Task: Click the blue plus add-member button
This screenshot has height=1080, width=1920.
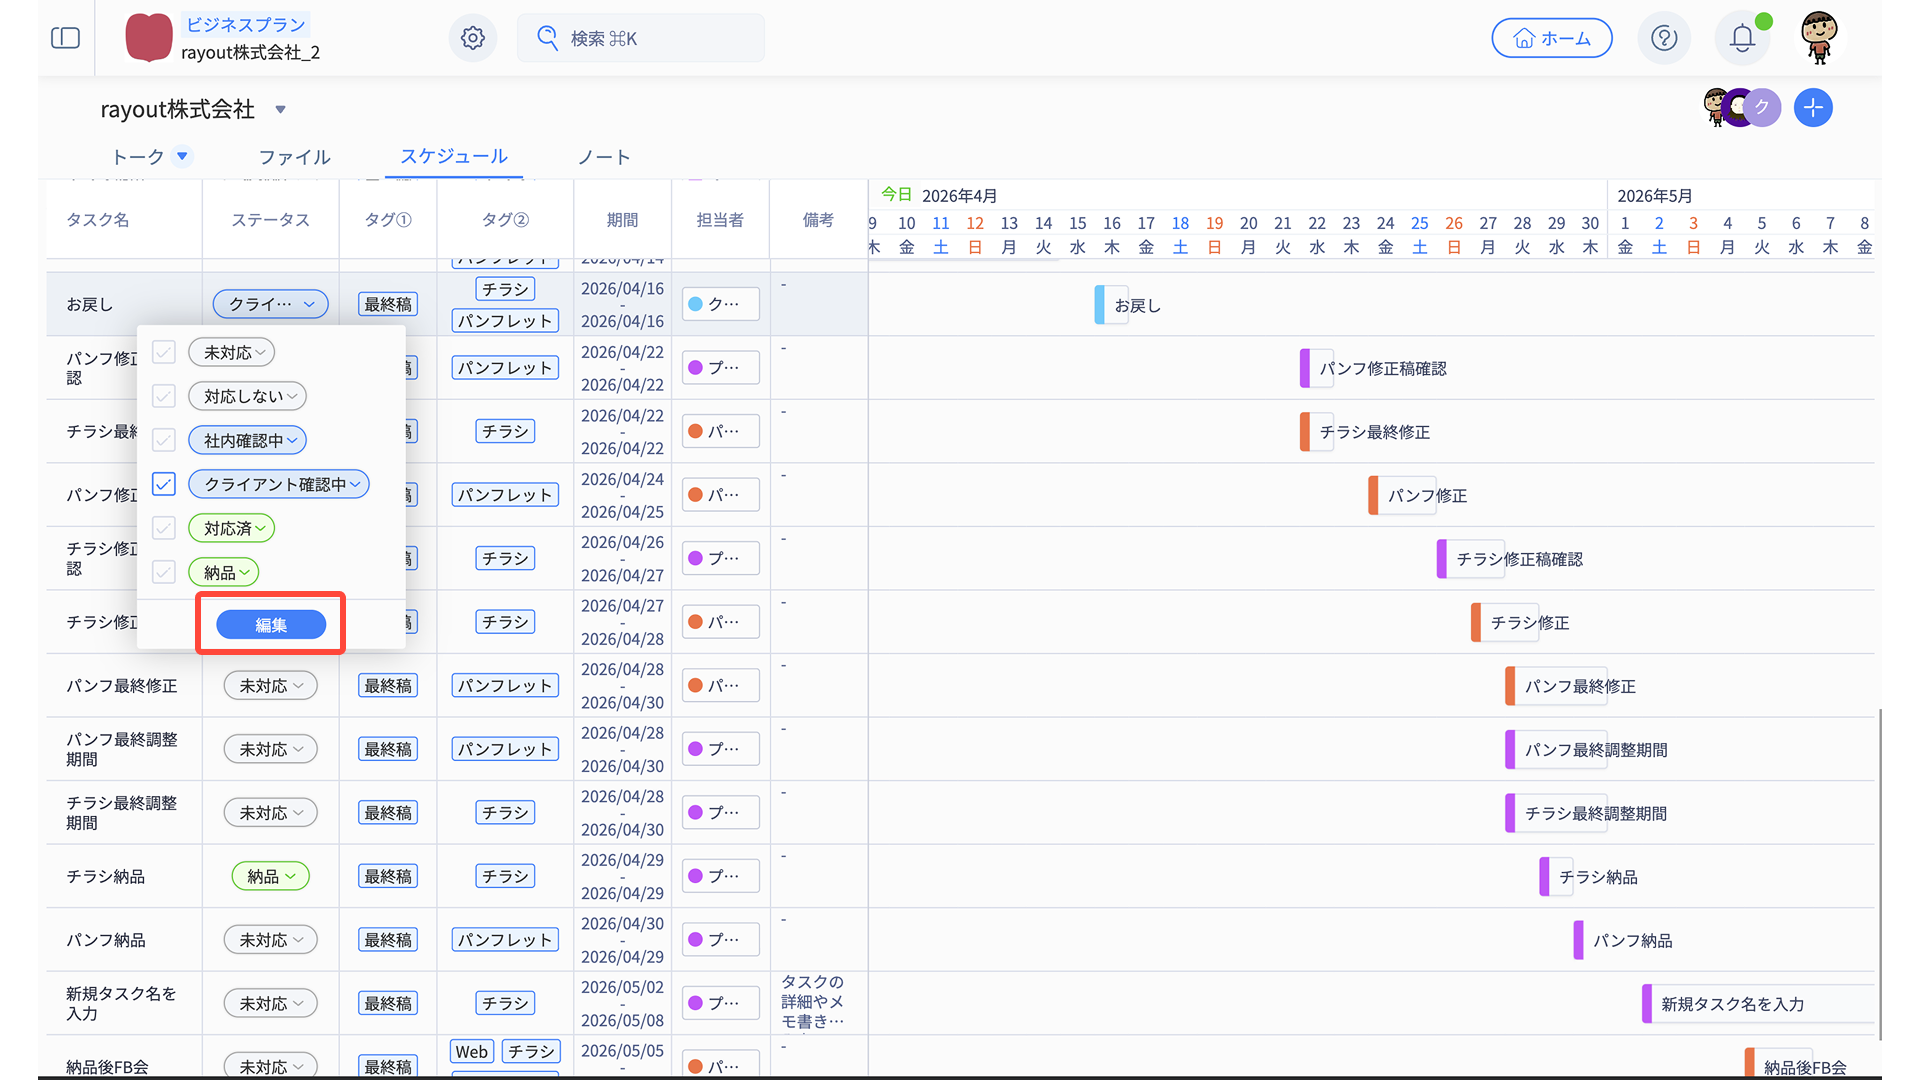Action: tap(1813, 108)
